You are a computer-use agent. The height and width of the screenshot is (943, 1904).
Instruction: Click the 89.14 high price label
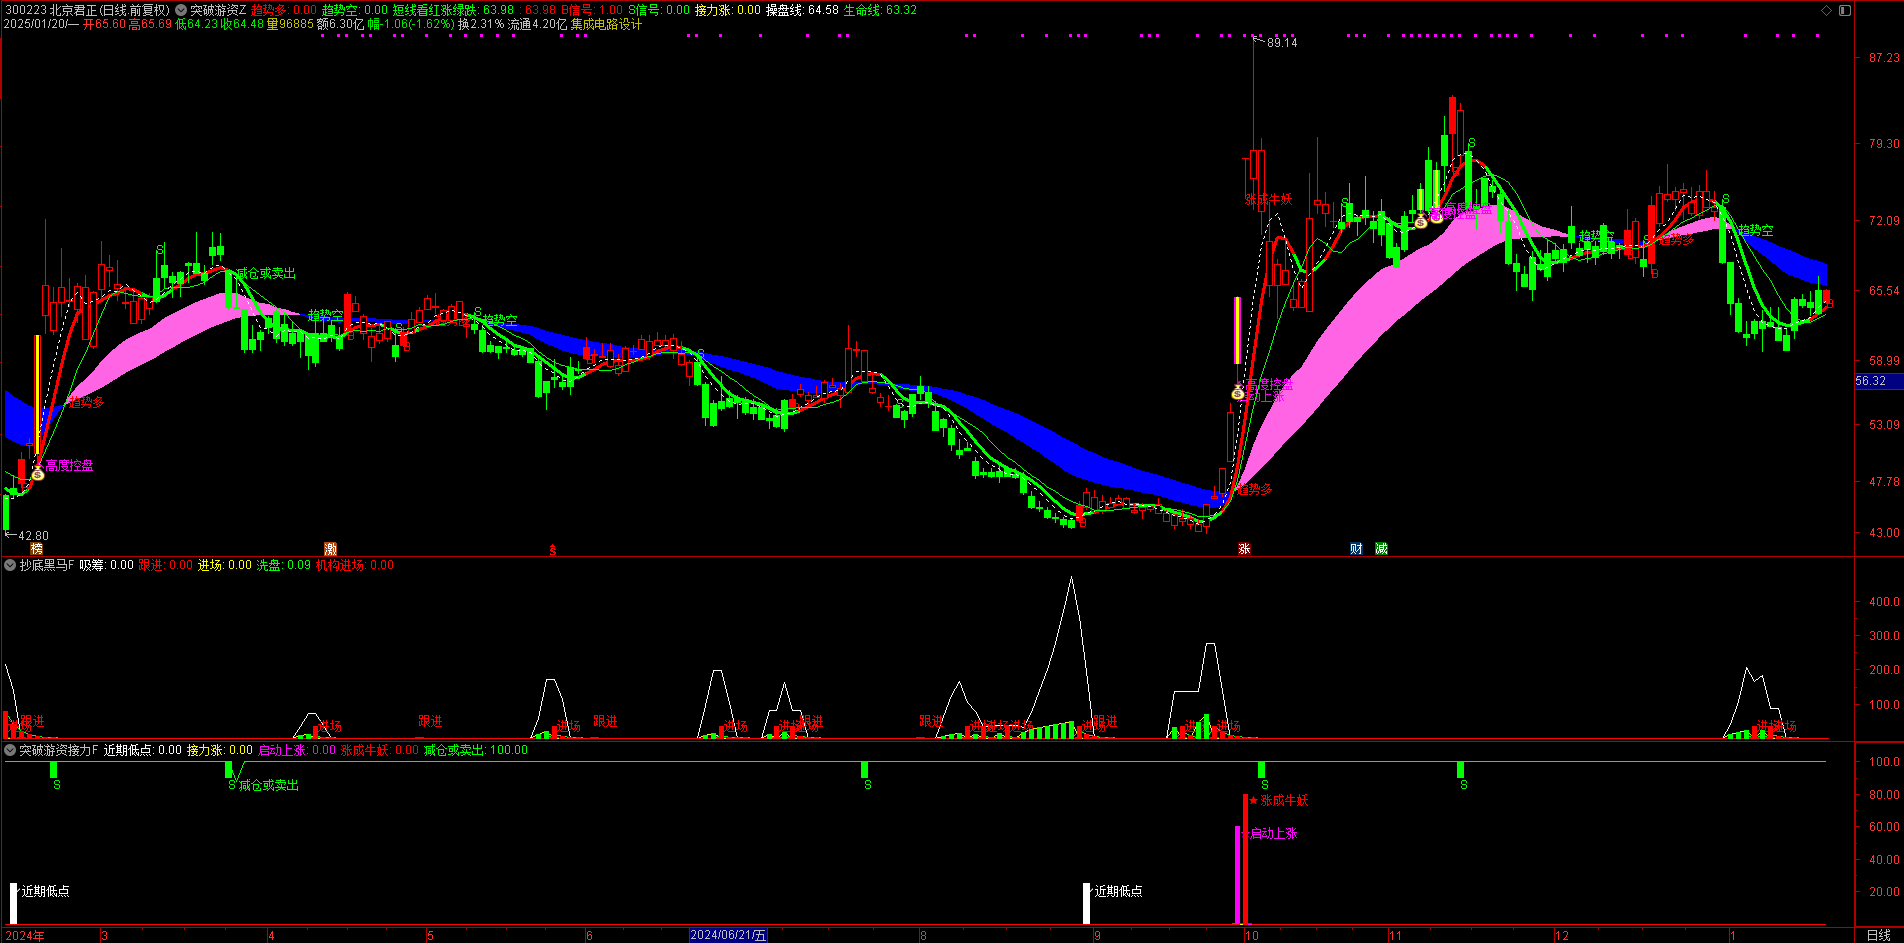pos(1281,43)
